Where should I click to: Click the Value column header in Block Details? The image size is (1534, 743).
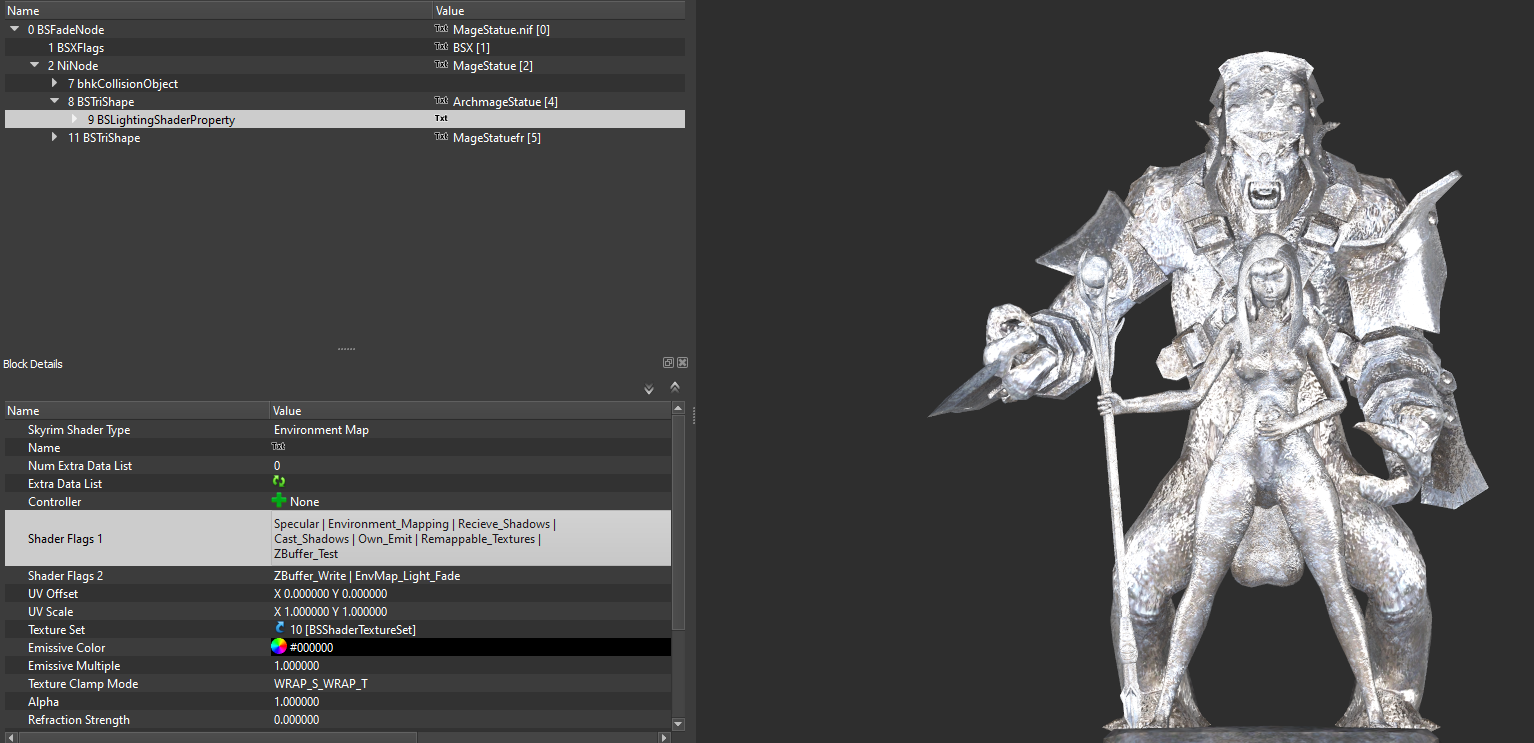(x=471, y=411)
